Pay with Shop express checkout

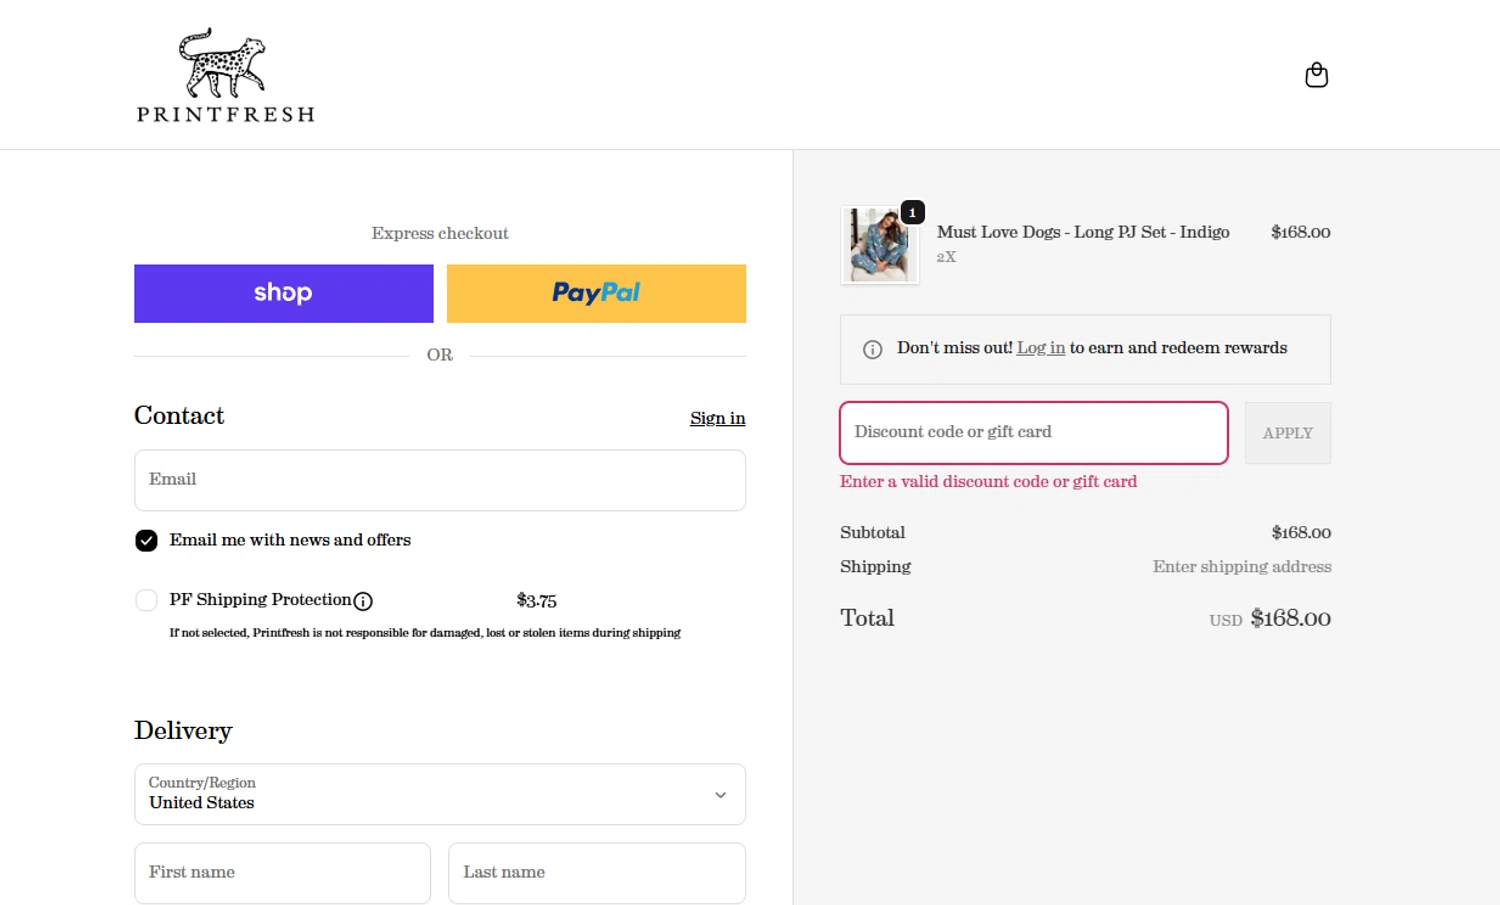[x=284, y=293]
